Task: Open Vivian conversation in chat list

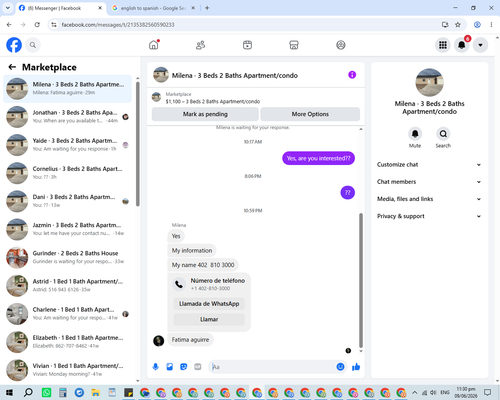Action: click(67, 370)
